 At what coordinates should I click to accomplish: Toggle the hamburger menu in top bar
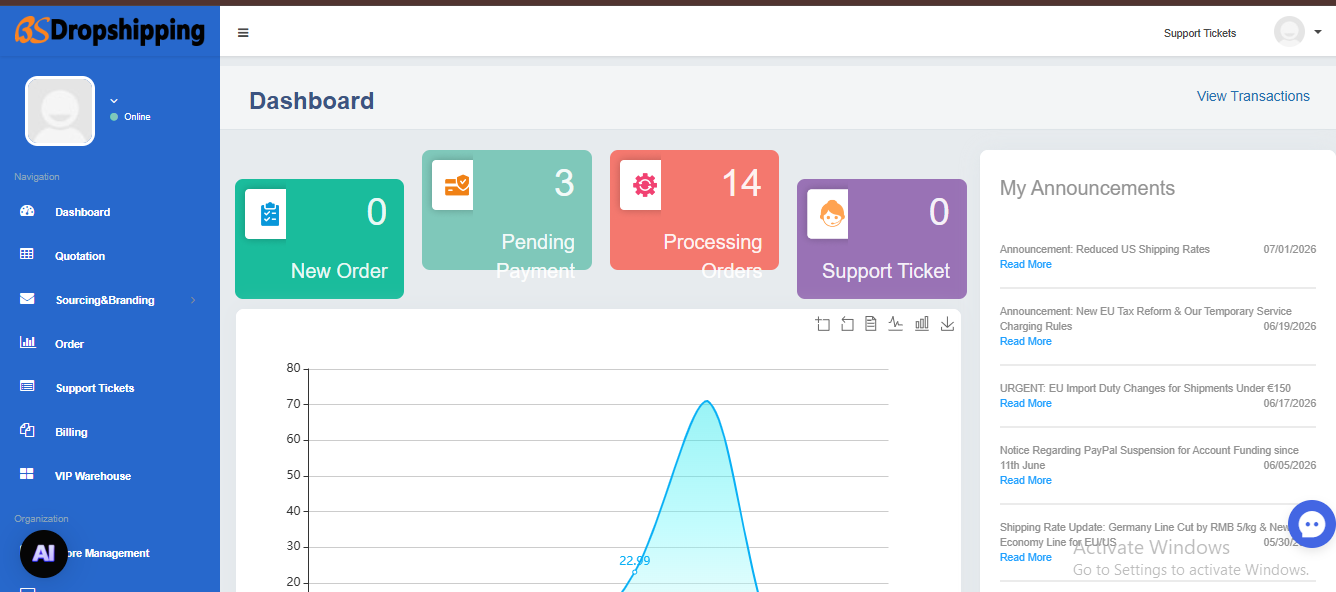click(x=243, y=33)
